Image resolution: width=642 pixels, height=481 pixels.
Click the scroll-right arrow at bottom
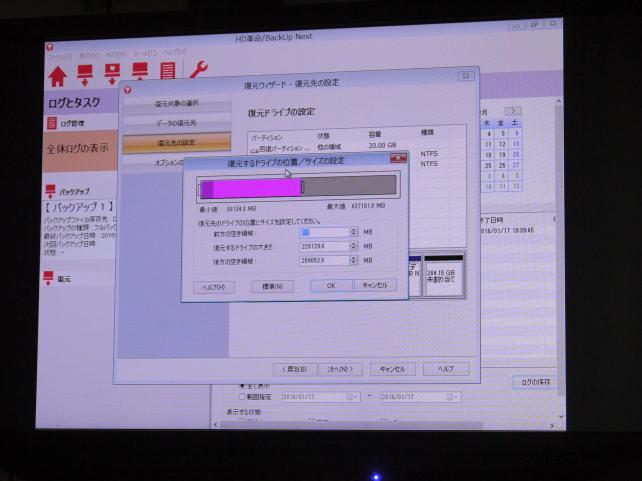(x=552, y=426)
